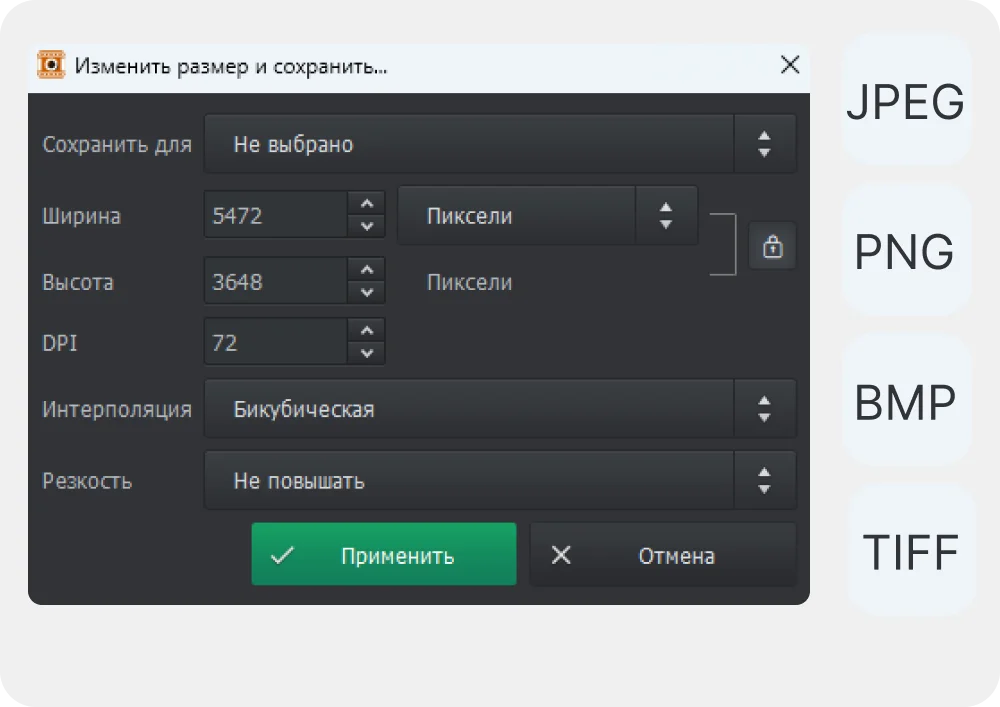Viewport: 1000px width, 707px height.
Task: Increase height with the up arrow
Action: pyautogui.click(x=367, y=271)
